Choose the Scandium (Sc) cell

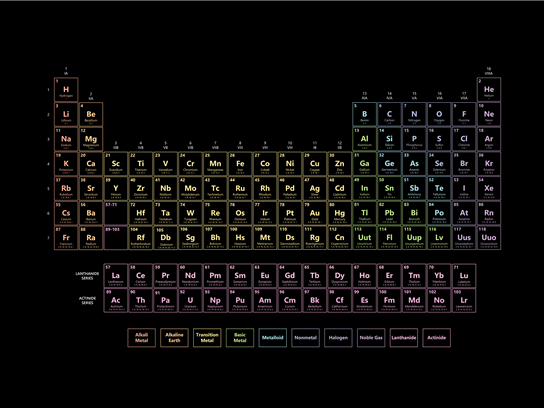tap(116, 164)
